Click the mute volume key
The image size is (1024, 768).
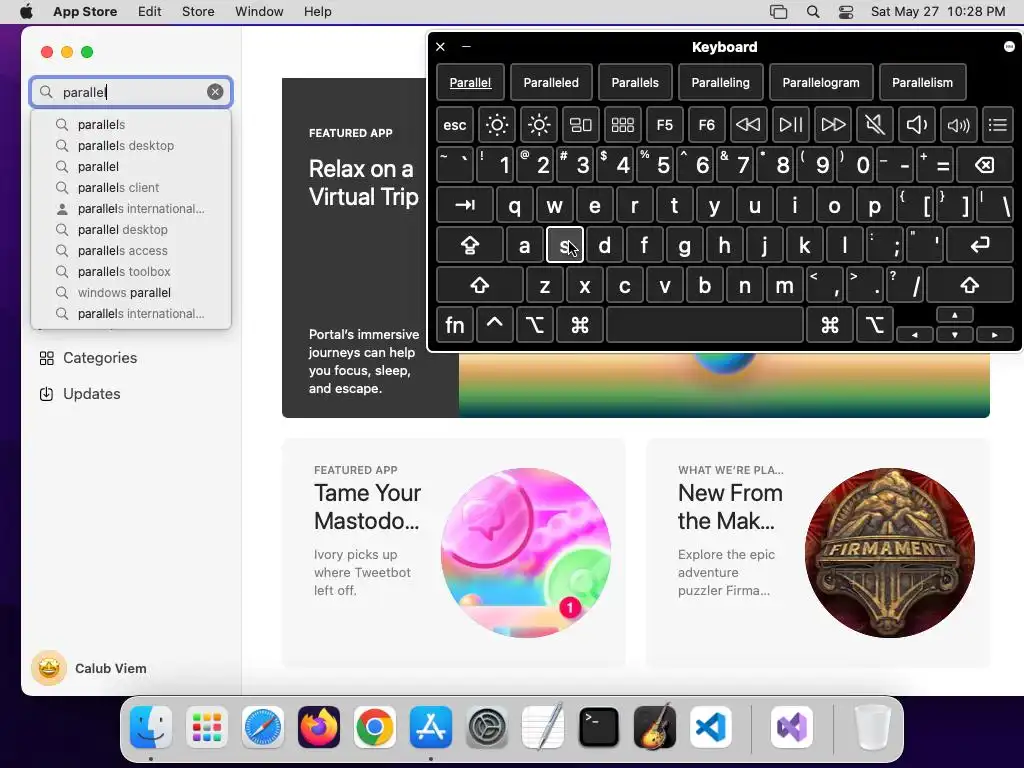[x=874, y=125]
